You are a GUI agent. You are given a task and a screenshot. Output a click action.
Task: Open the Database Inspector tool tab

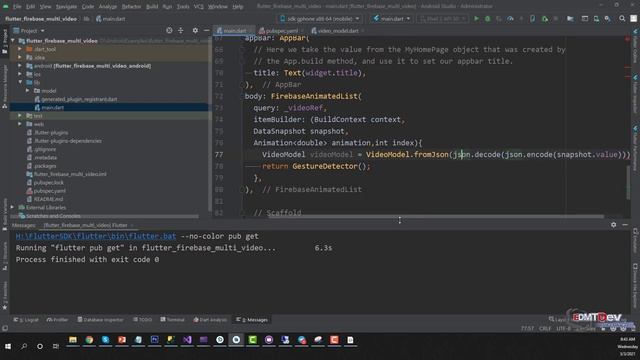tap(100, 320)
